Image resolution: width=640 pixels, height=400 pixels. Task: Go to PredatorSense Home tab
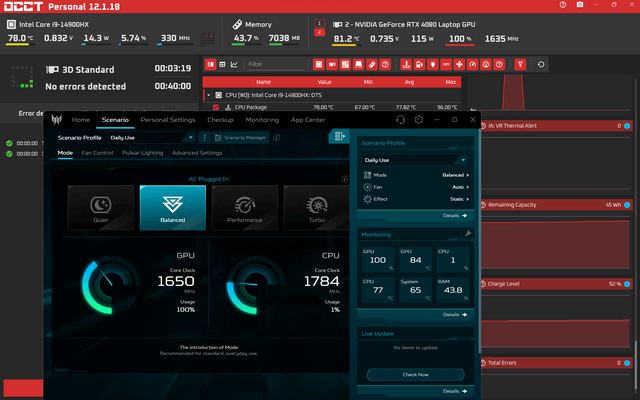tap(80, 120)
